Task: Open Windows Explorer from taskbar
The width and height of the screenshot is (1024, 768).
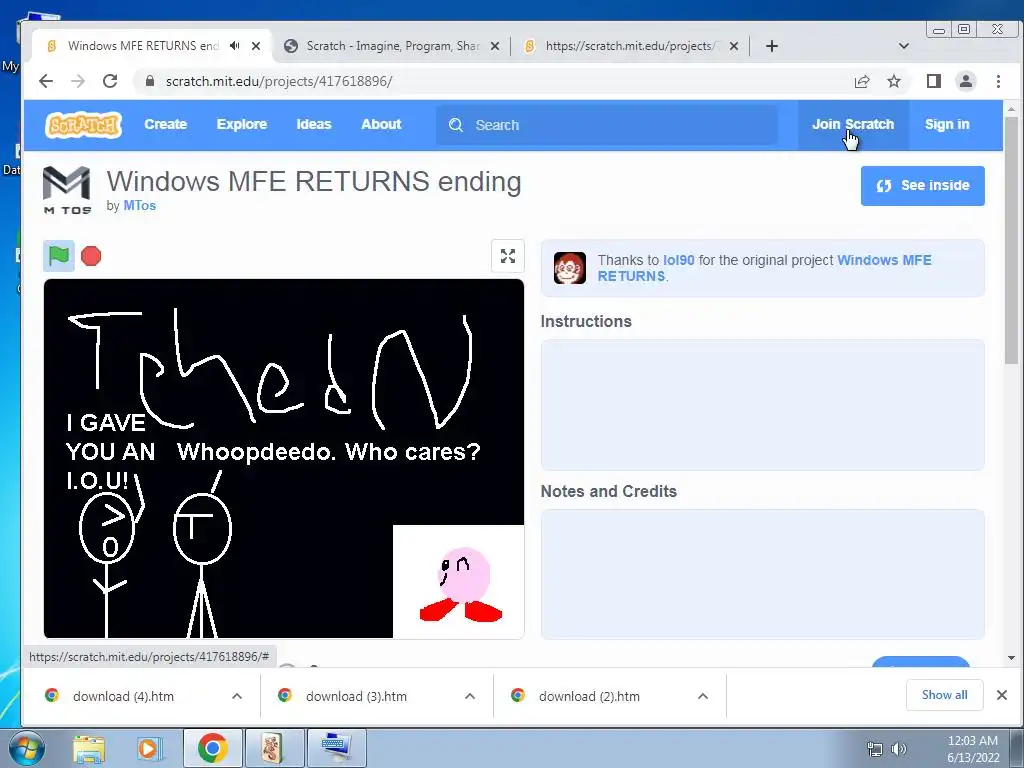Action: (x=89, y=748)
